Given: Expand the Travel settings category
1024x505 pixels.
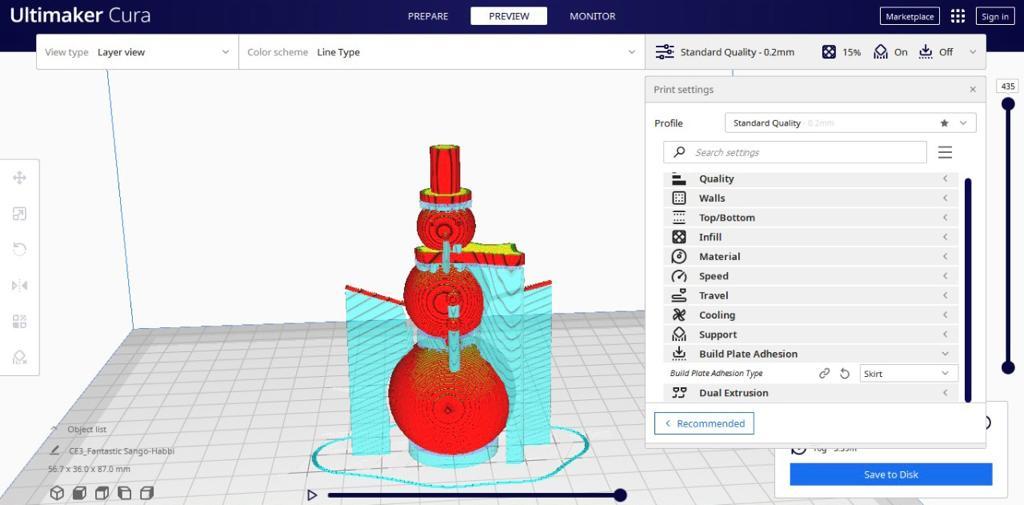Looking at the screenshot, I should tap(810, 295).
